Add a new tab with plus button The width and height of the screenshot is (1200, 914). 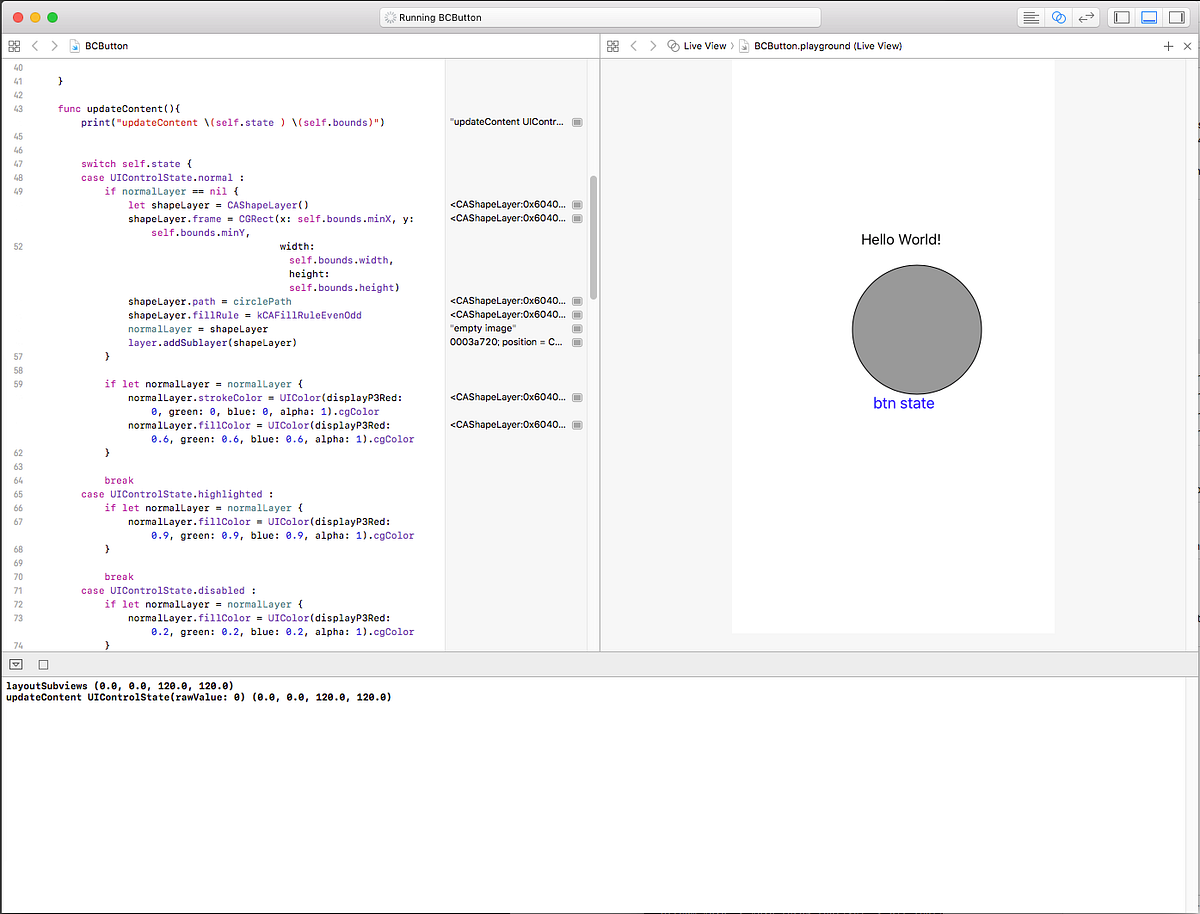[x=1168, y=46]
